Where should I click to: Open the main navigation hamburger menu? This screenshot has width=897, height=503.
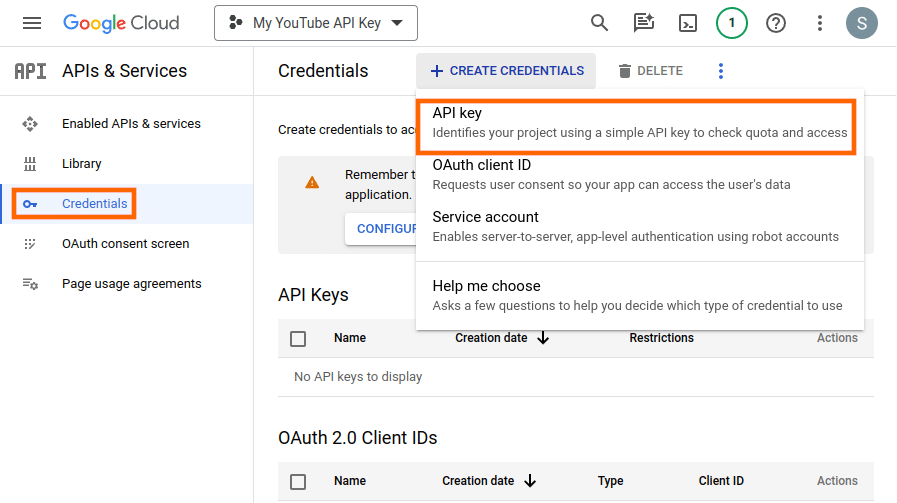coord(32,23)
